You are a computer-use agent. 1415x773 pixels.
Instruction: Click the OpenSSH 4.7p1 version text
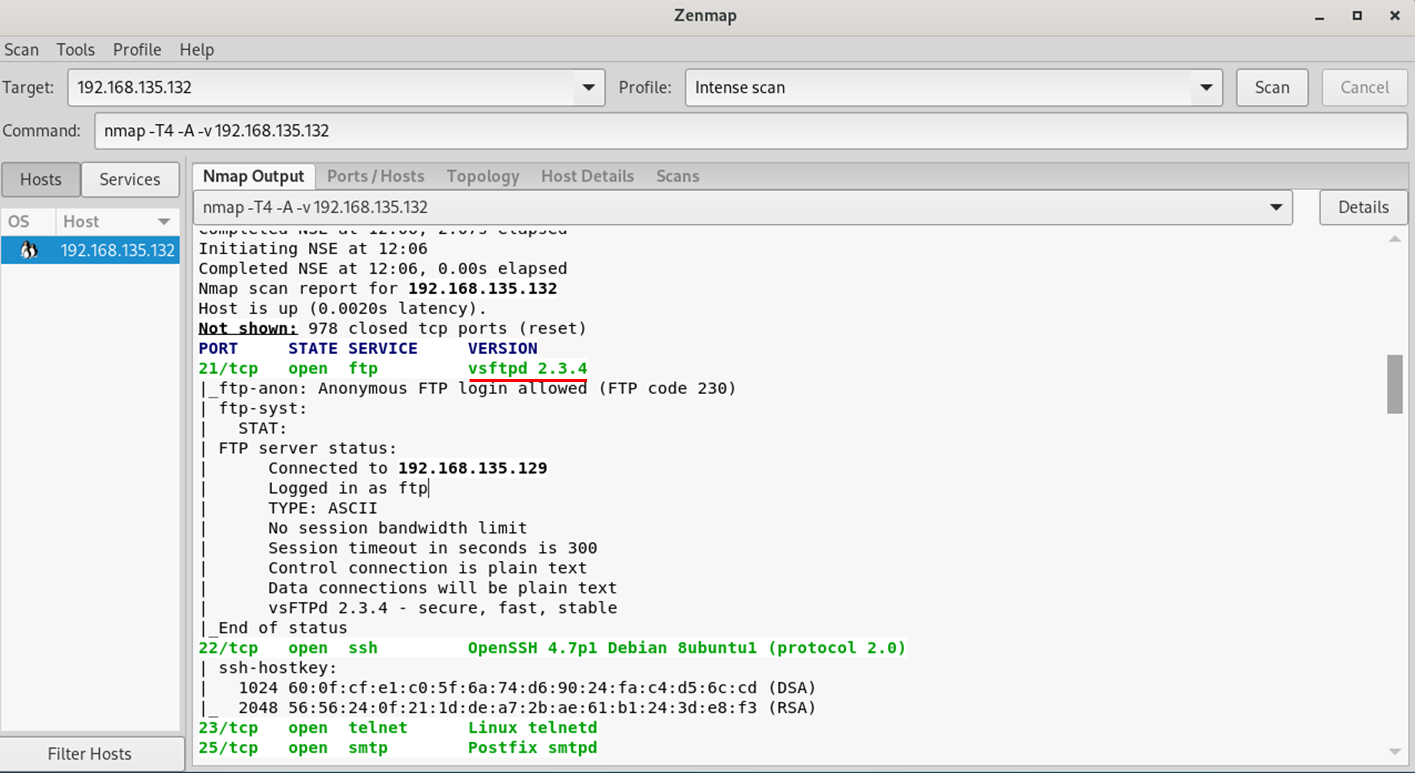(x=687, y=648)
